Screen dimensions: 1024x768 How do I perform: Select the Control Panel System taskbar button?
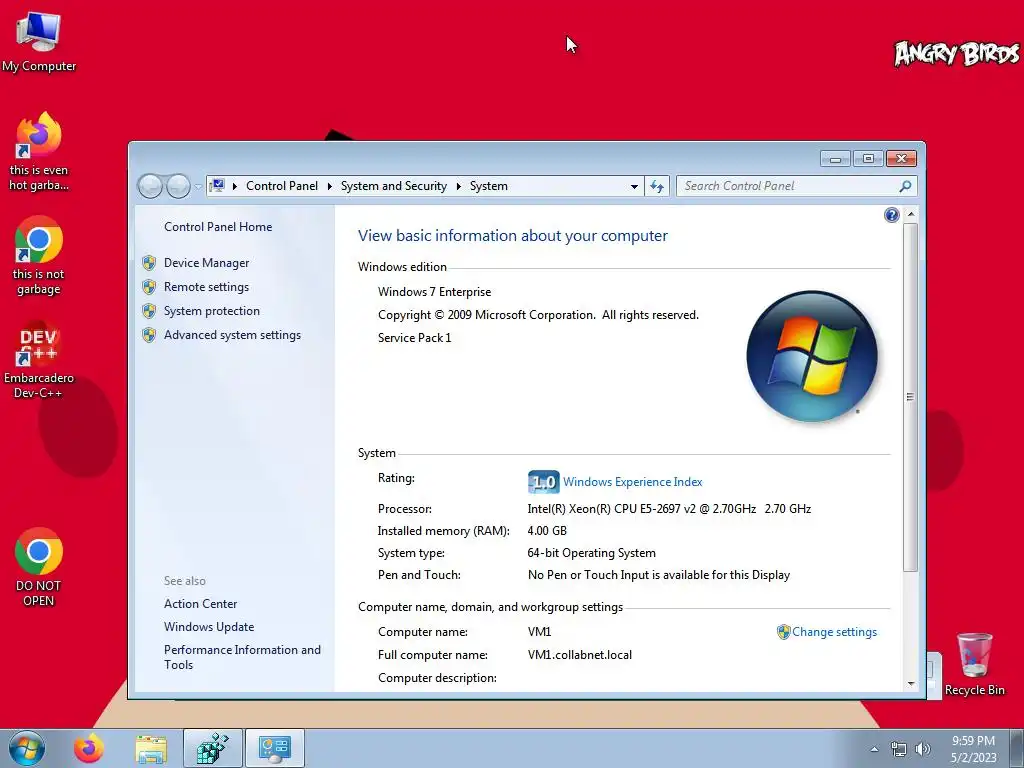[x=274, y=748]
